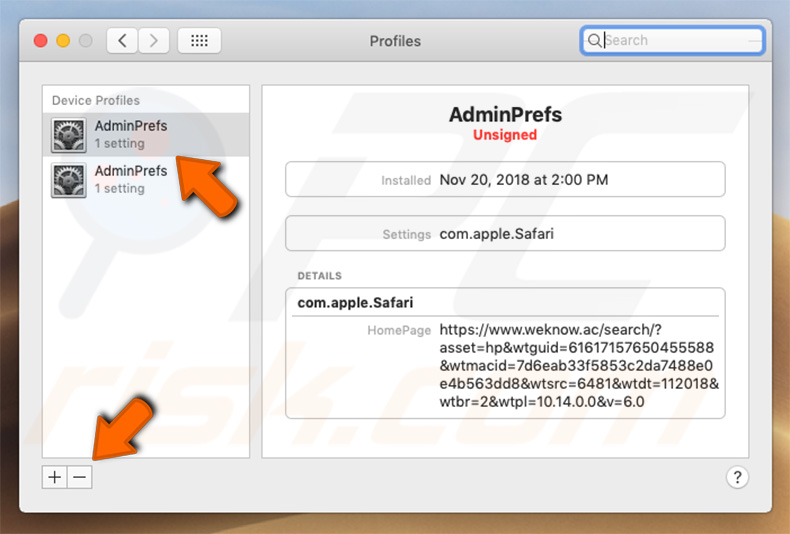Click the gear icon of the unhighlighted AdminPrefs
This screenshot has height=534, width=790.
coord(69,180)
